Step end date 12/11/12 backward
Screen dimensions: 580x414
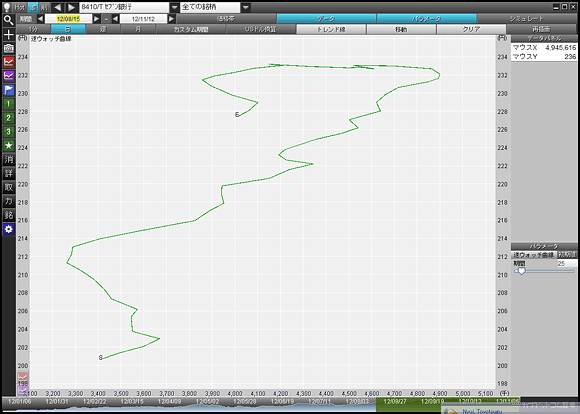tap(115, 19)
